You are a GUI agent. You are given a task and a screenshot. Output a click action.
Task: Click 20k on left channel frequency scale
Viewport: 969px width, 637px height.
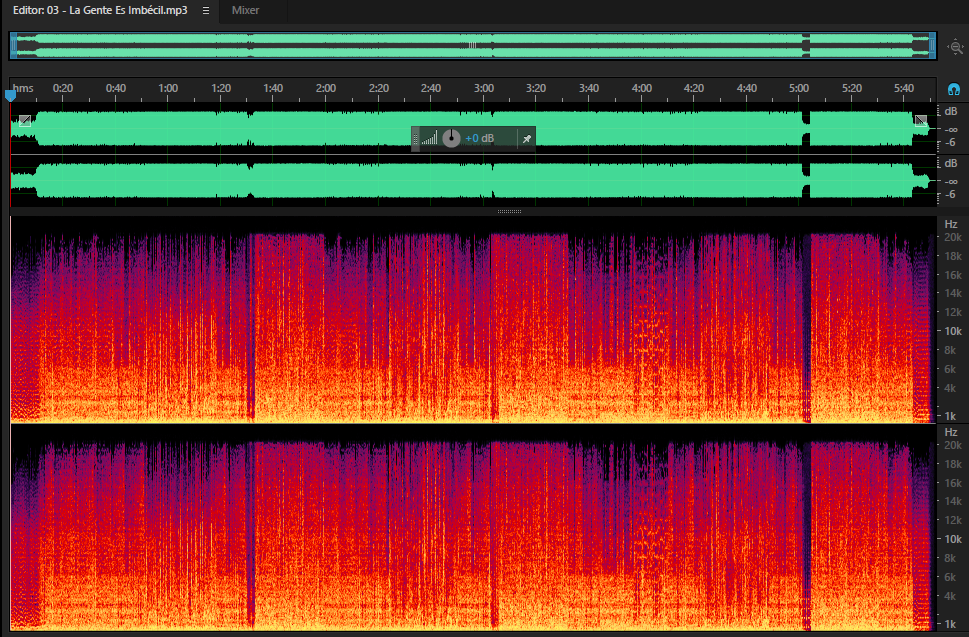point(952,237)
